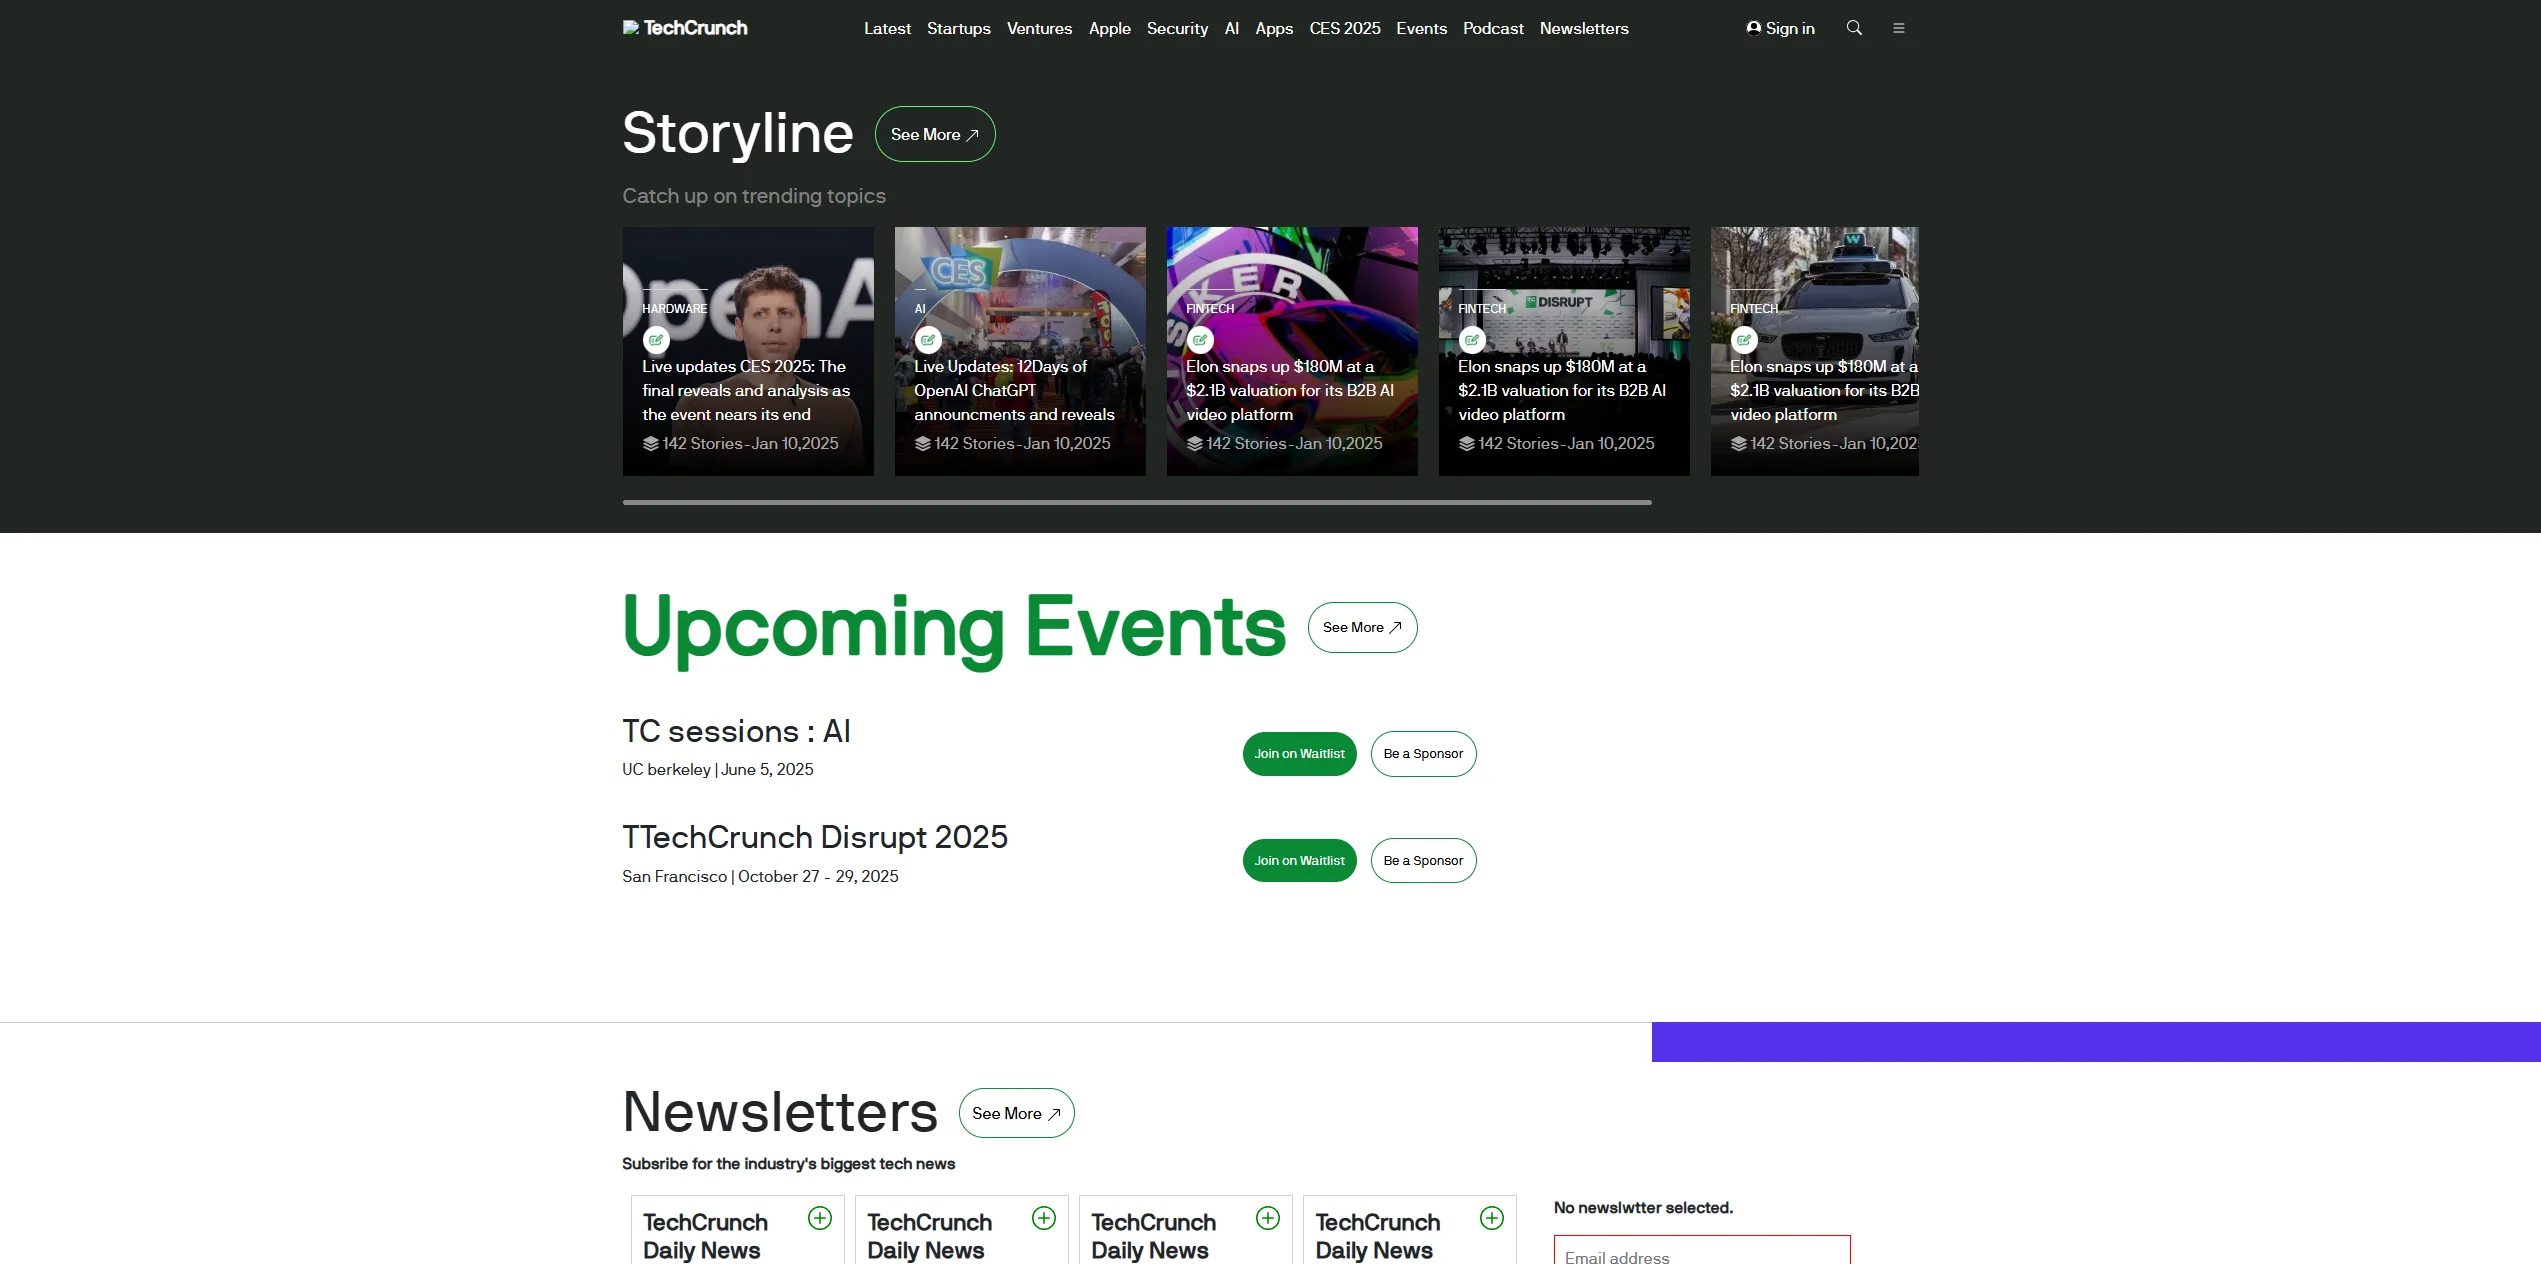The width and height of the screenshot is (2541, 1264).
Task: Toggle the second TechCrunch Daily News newsletter
Action: coord(1044,1218)
